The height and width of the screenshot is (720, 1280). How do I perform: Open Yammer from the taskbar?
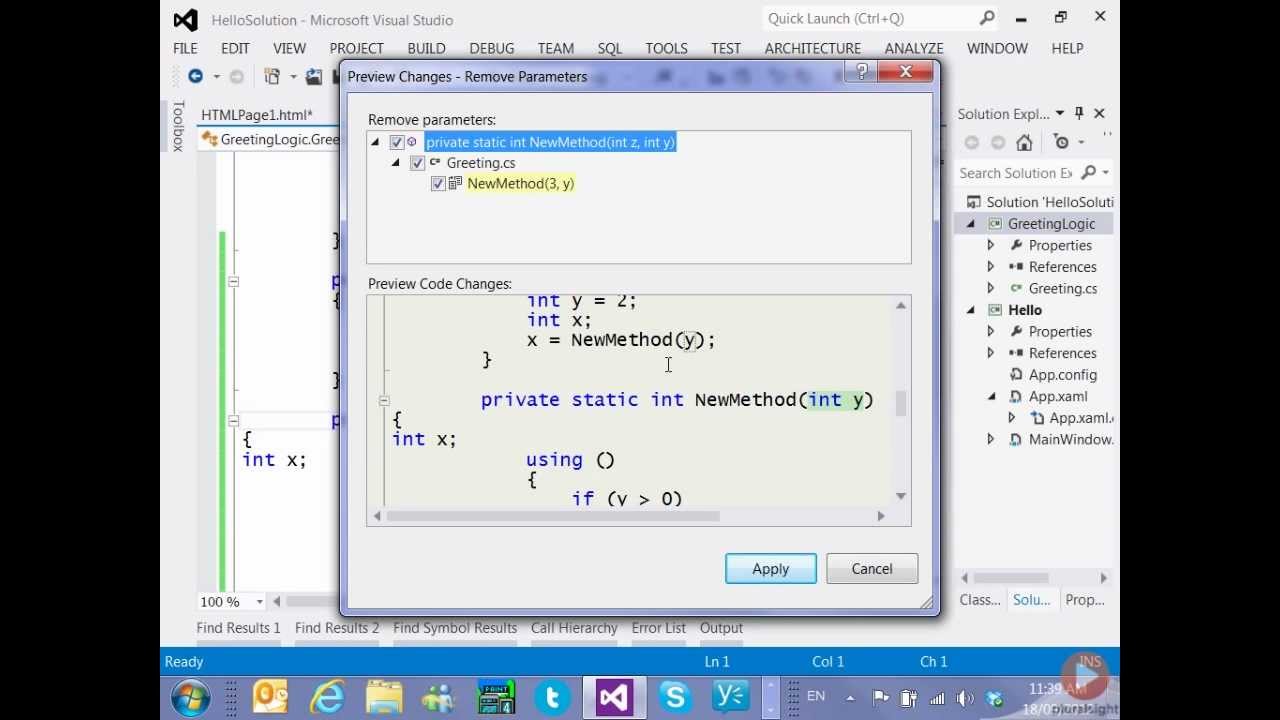click(x=731, y=697)
